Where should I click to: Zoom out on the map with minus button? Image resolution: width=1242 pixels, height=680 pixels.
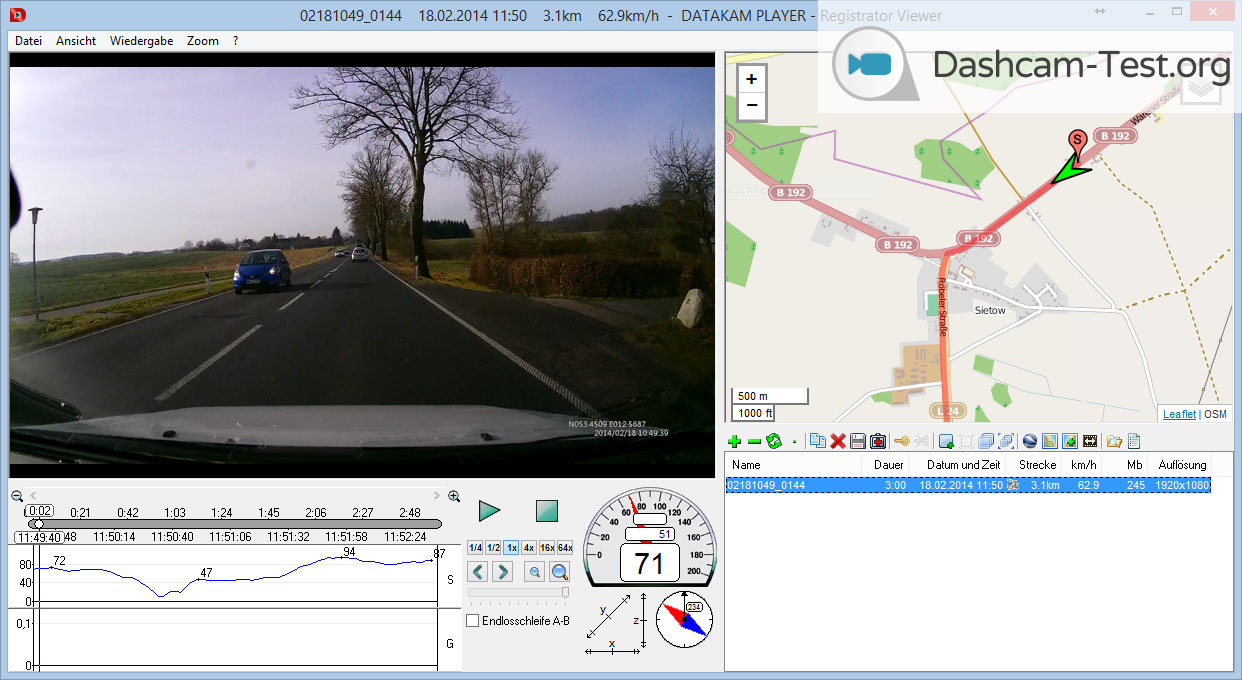(752, 106)
